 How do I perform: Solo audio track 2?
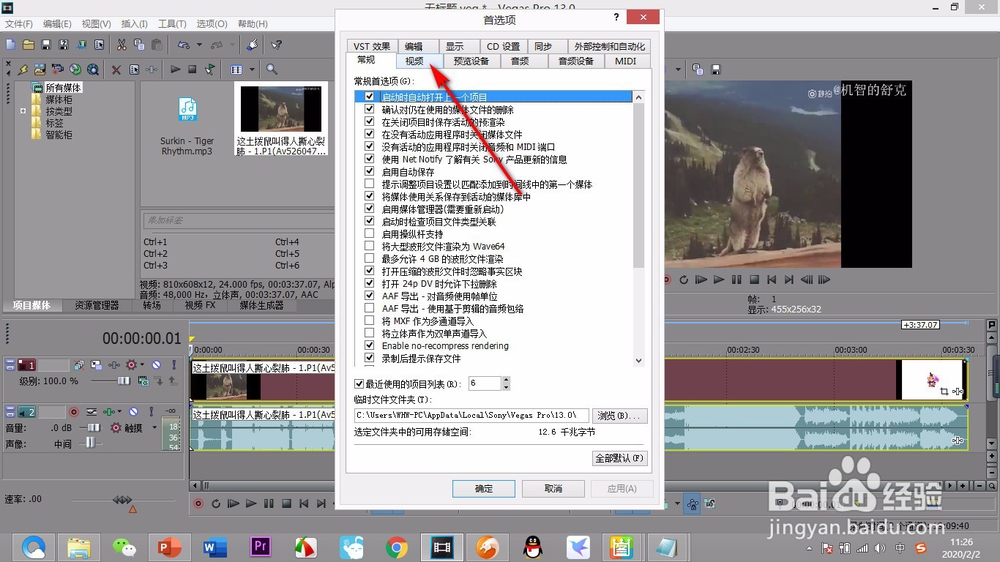151,412
